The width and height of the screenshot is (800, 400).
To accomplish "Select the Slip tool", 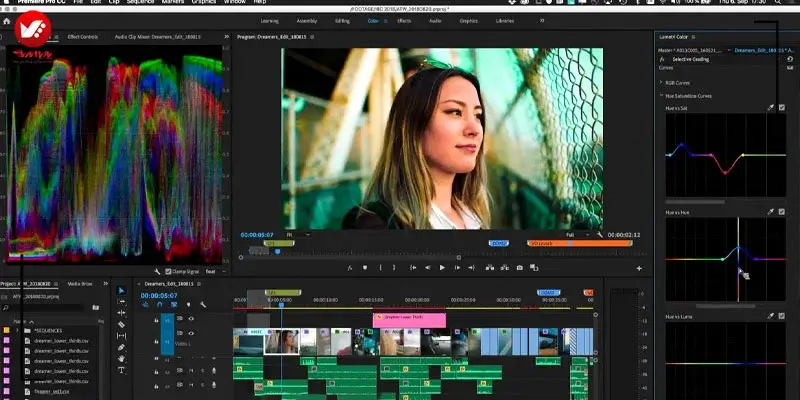I will (121, 336).
